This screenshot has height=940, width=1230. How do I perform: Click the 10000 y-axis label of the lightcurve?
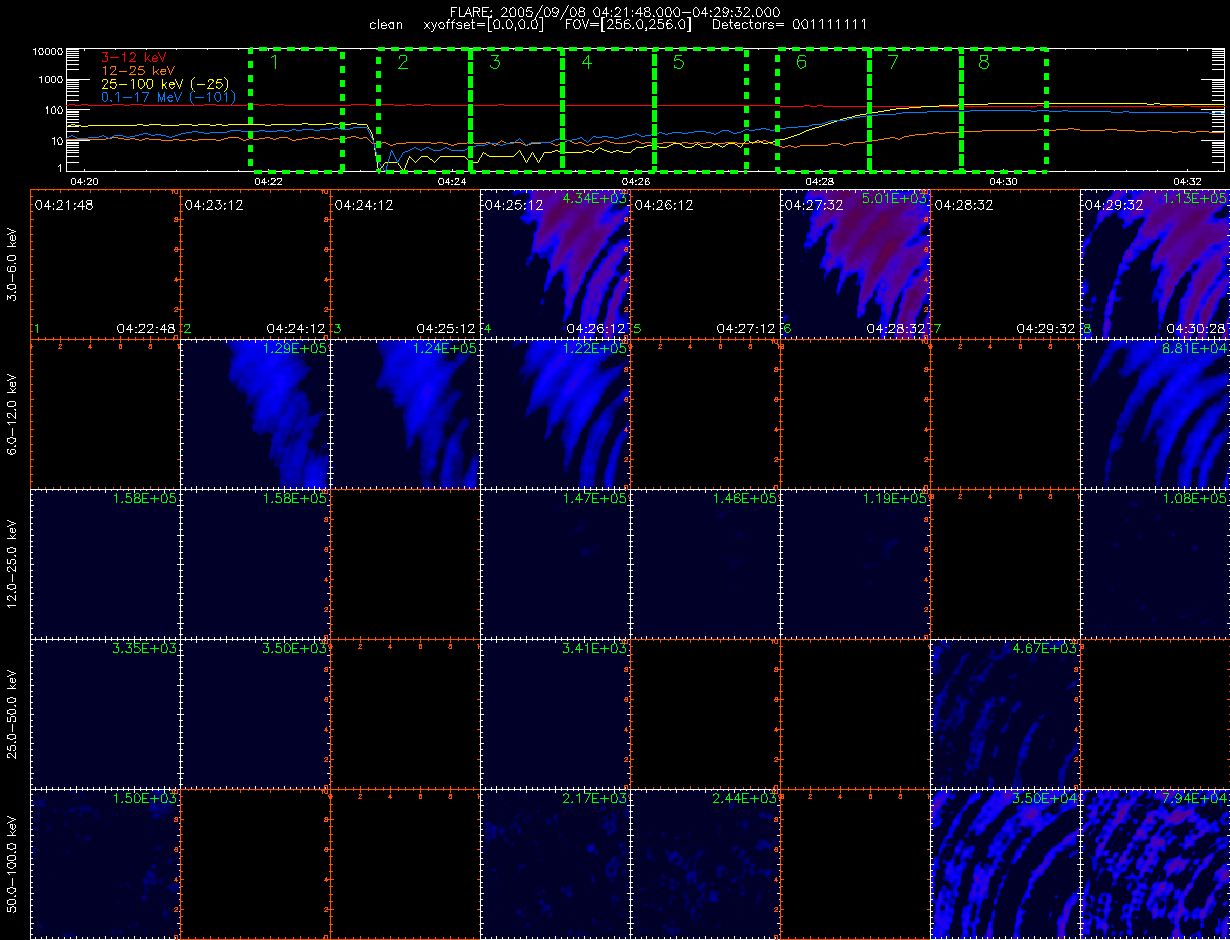click(x=47, y=50)
